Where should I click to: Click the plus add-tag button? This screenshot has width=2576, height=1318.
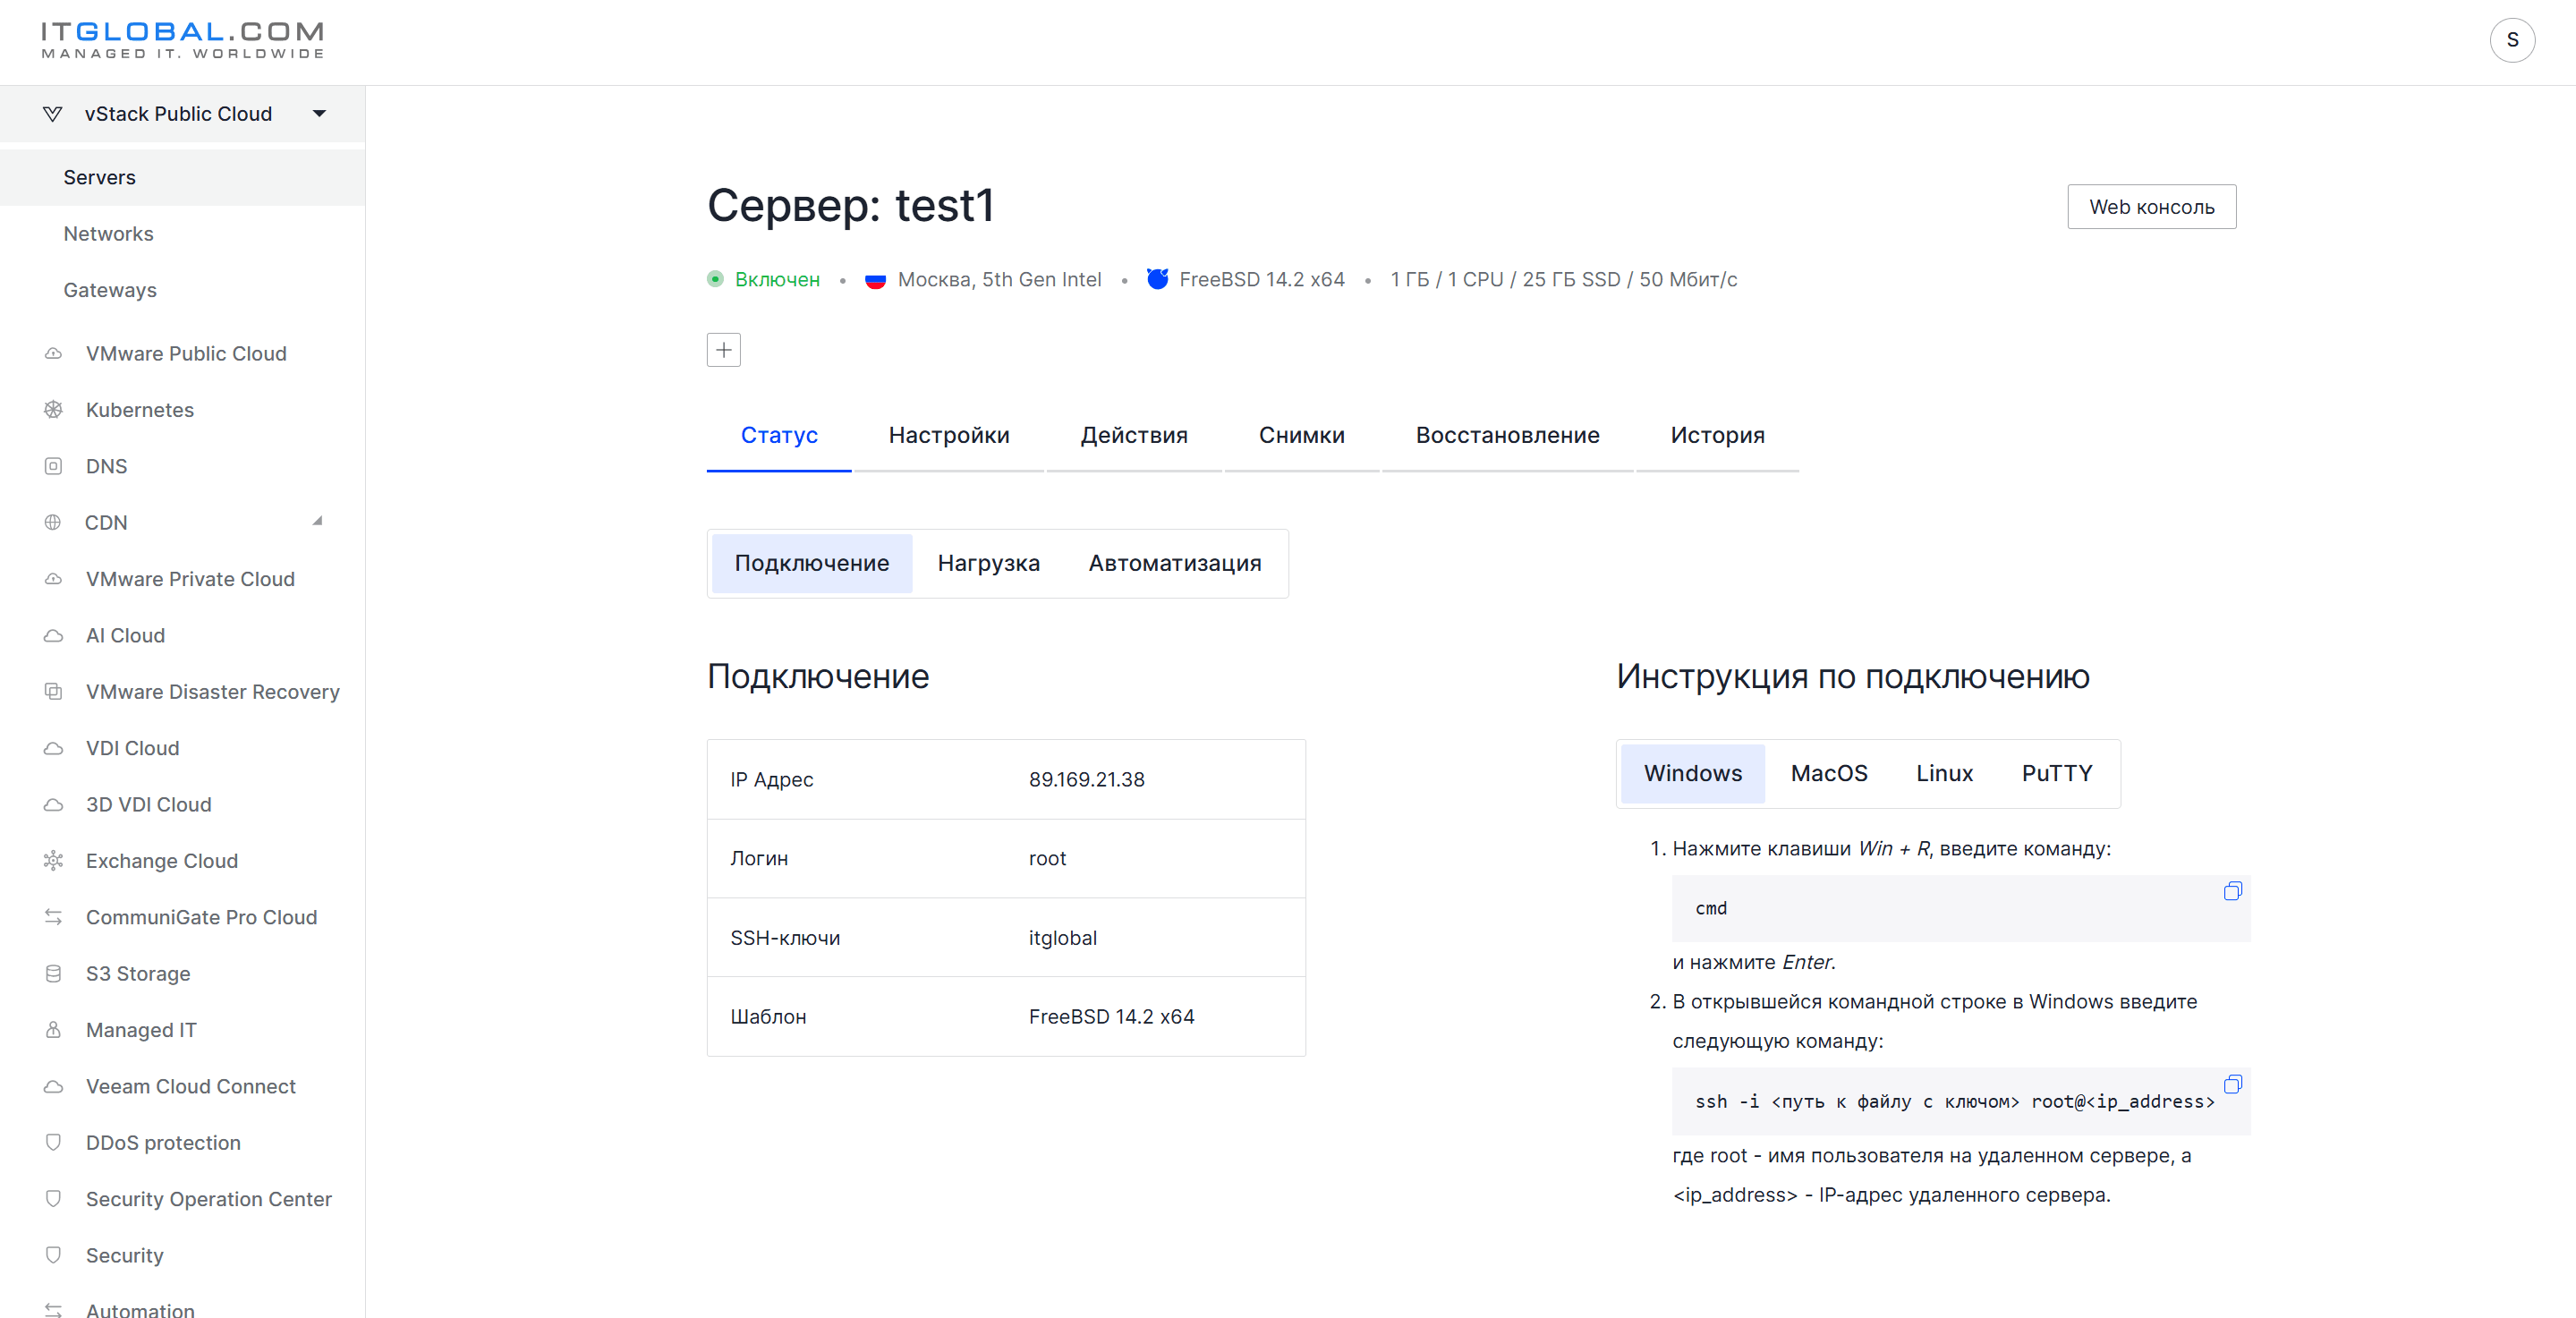click(x=723, y=350)
